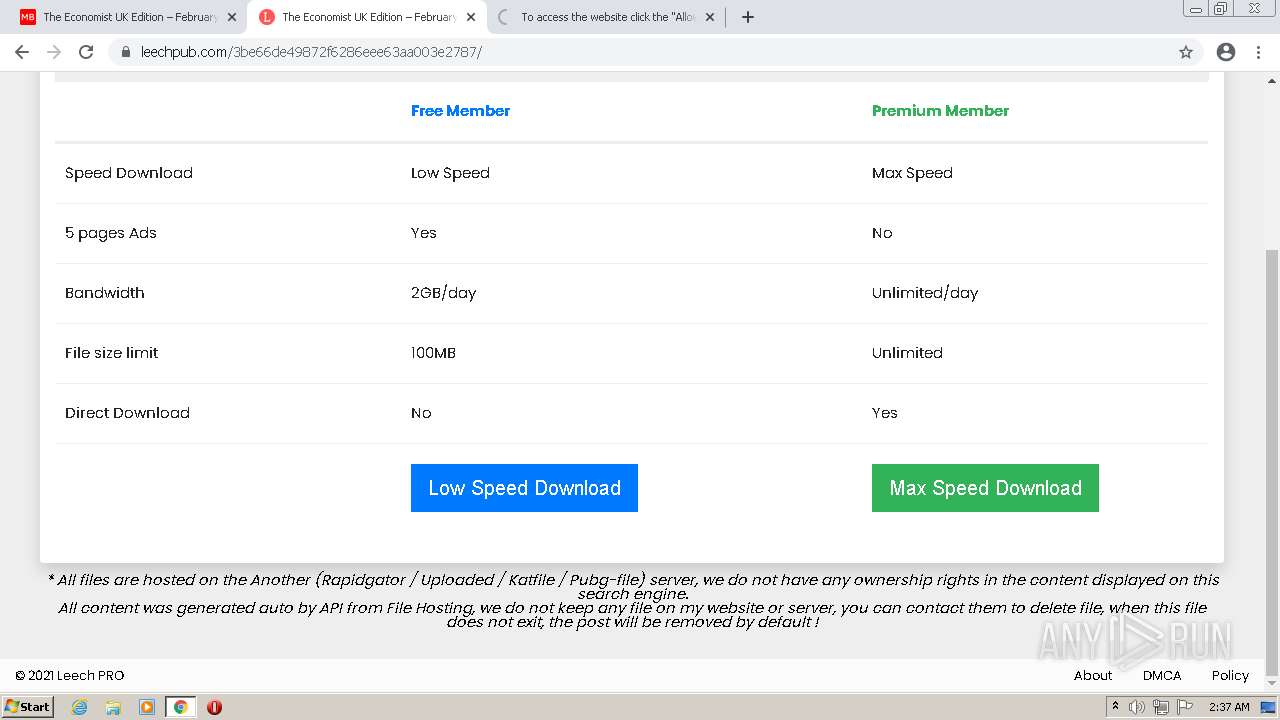Click the Free Member column heading
Viewport: 1280px width, 720px height.
460,111
